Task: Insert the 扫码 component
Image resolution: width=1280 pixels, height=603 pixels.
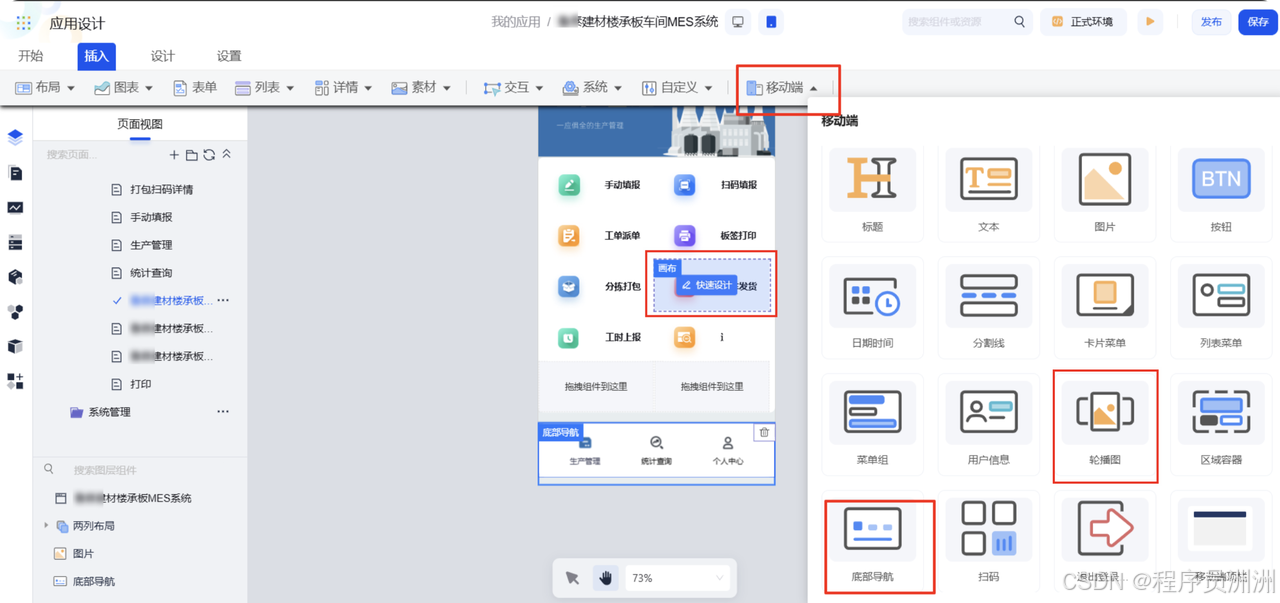Action: click(x=988, y=542)
